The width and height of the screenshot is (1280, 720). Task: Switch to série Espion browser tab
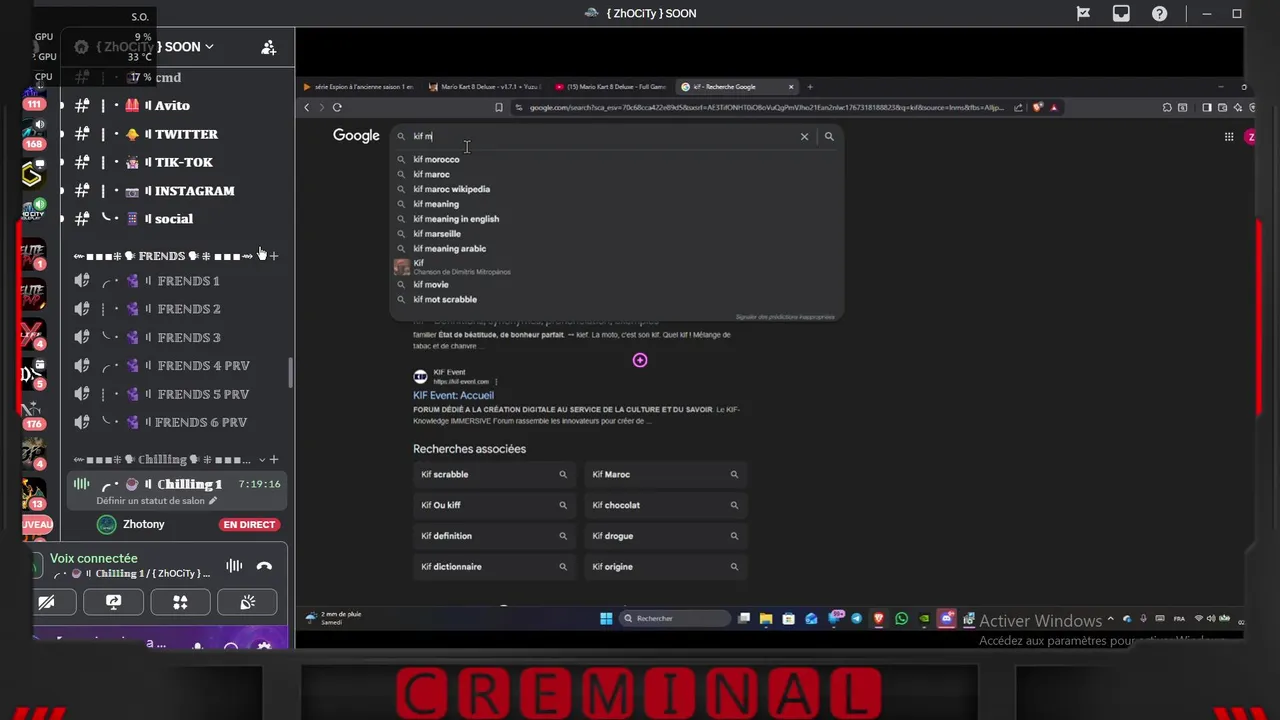[x=358, y=87]
